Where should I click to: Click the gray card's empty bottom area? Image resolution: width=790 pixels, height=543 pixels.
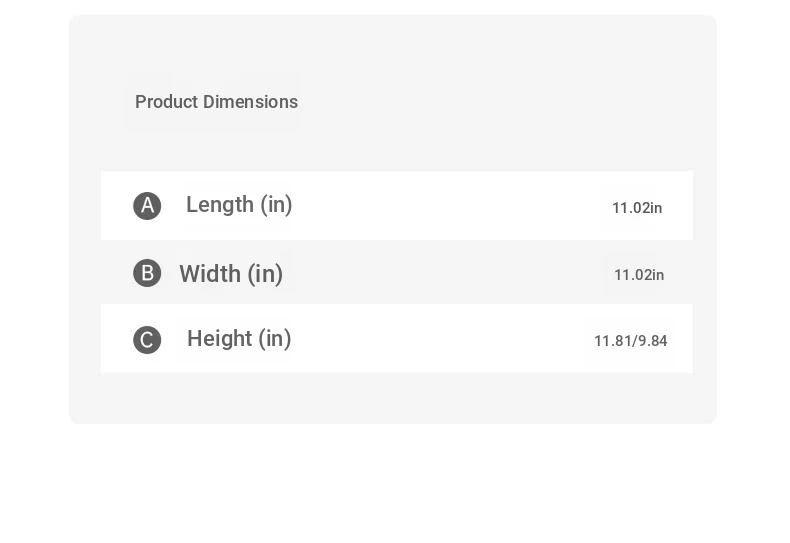point(393,398)
